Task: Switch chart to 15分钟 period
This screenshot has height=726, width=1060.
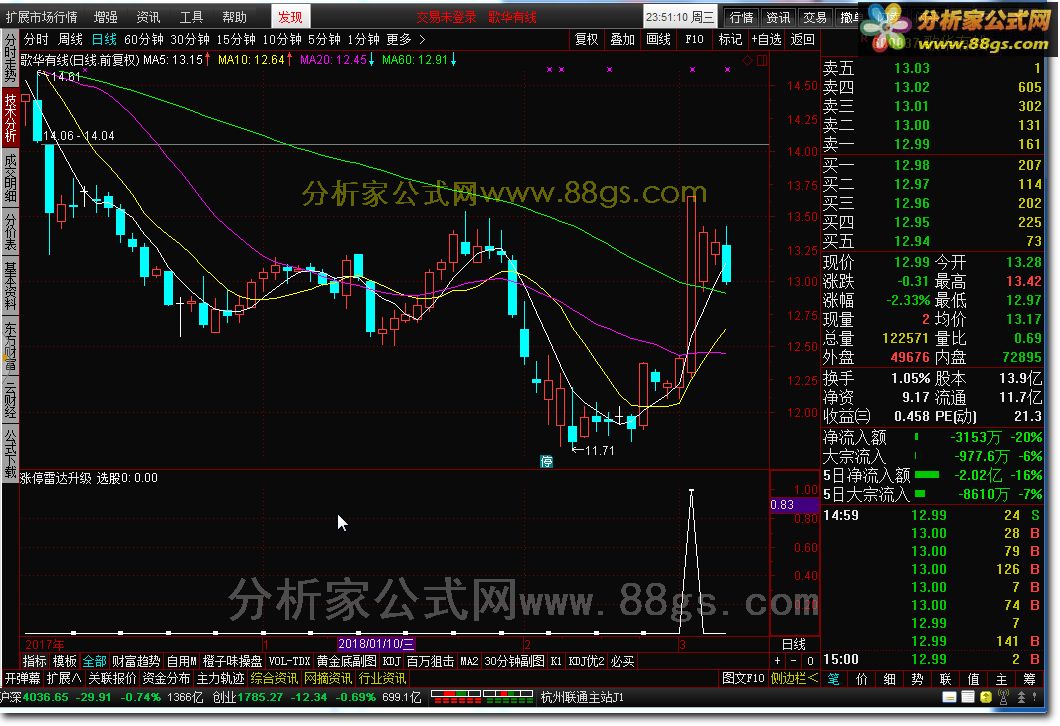Action: point(235,40)
